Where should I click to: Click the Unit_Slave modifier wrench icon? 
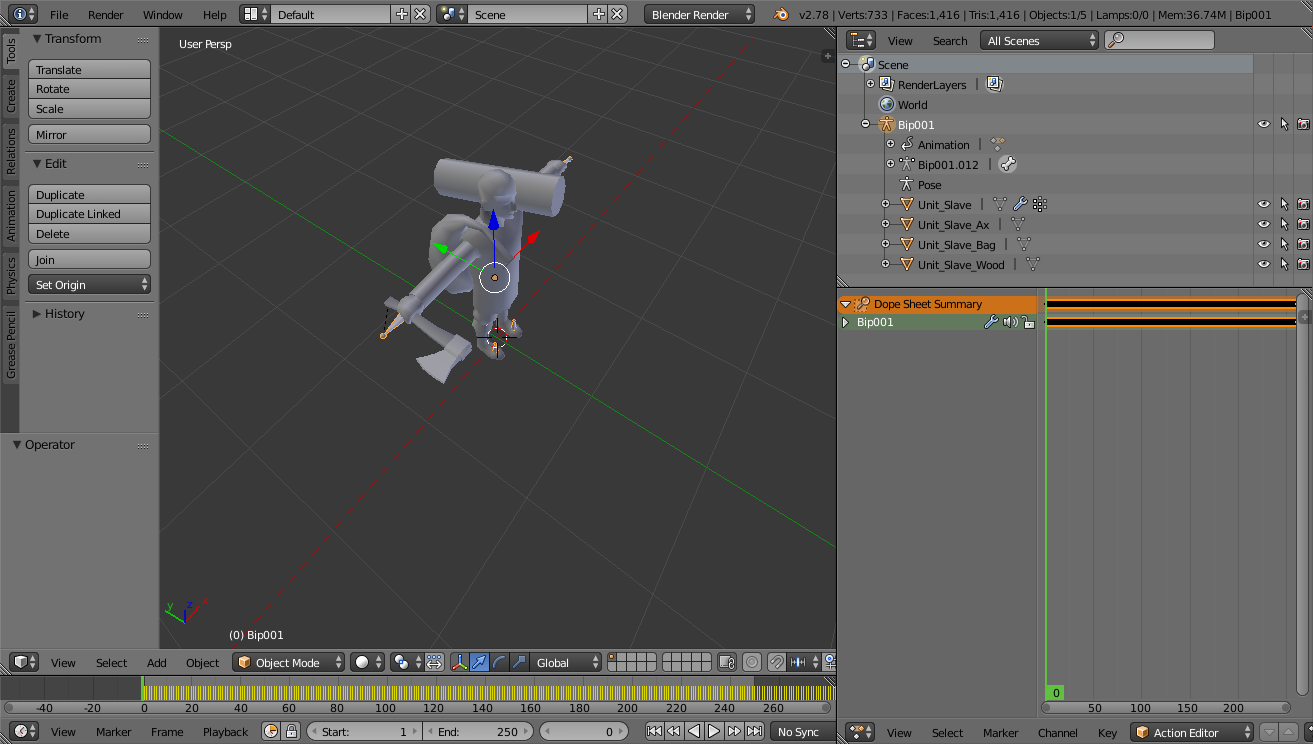click(x=1020, y=204)
